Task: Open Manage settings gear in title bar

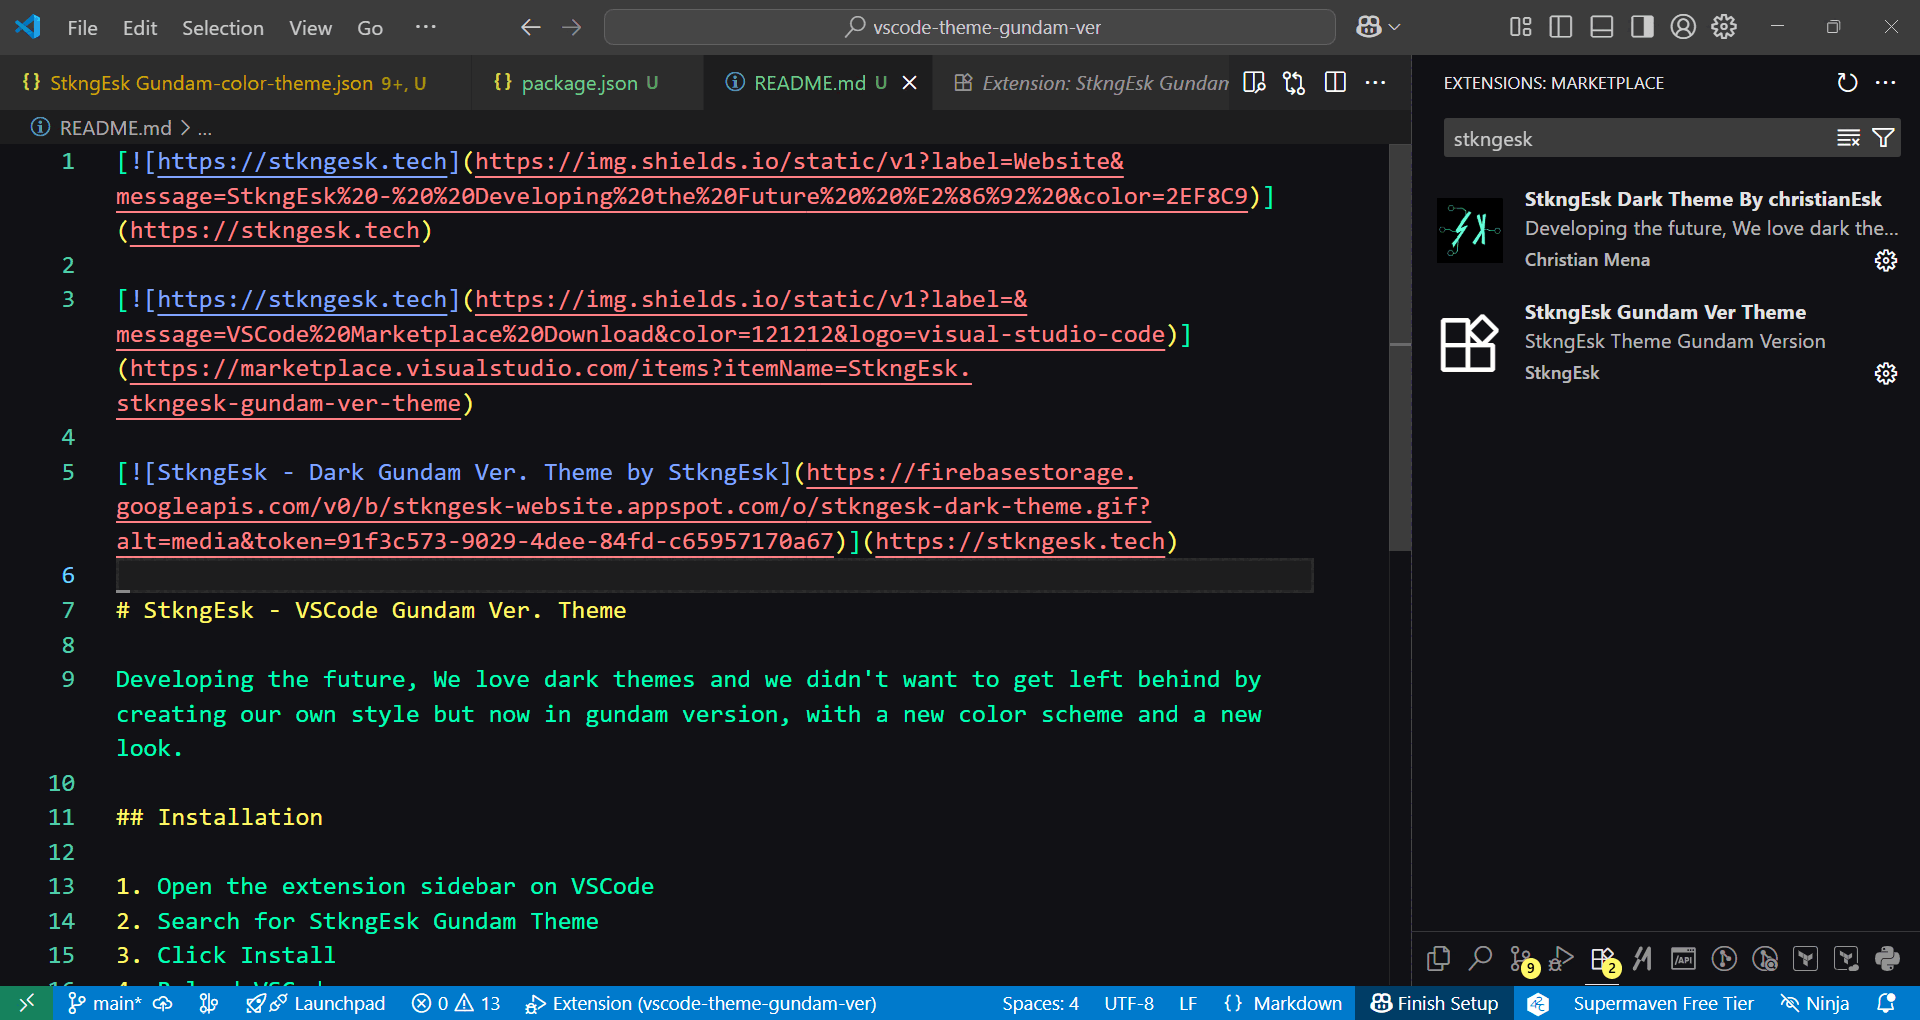Action: tap(1724, 27)
